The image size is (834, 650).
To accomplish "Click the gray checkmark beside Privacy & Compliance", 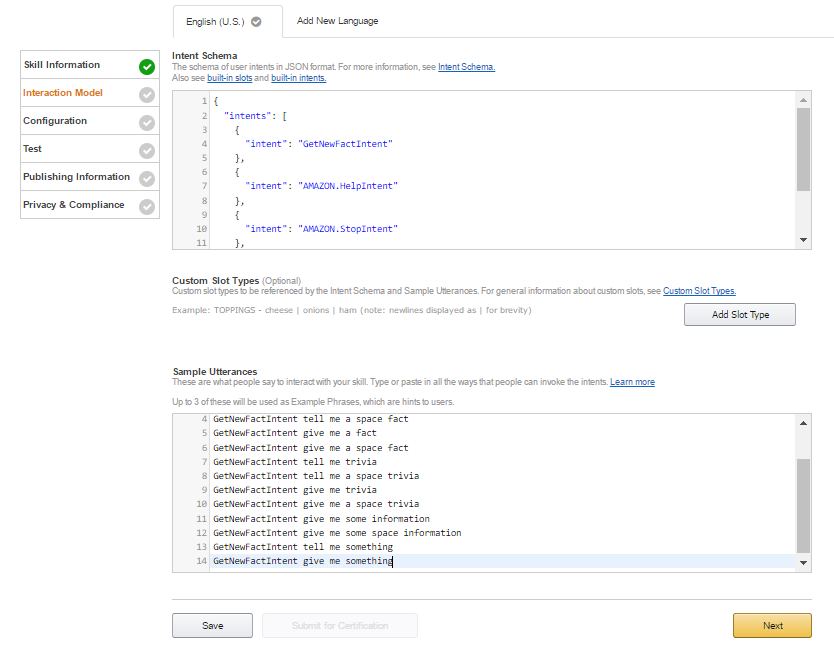I will tap(147, 206).
